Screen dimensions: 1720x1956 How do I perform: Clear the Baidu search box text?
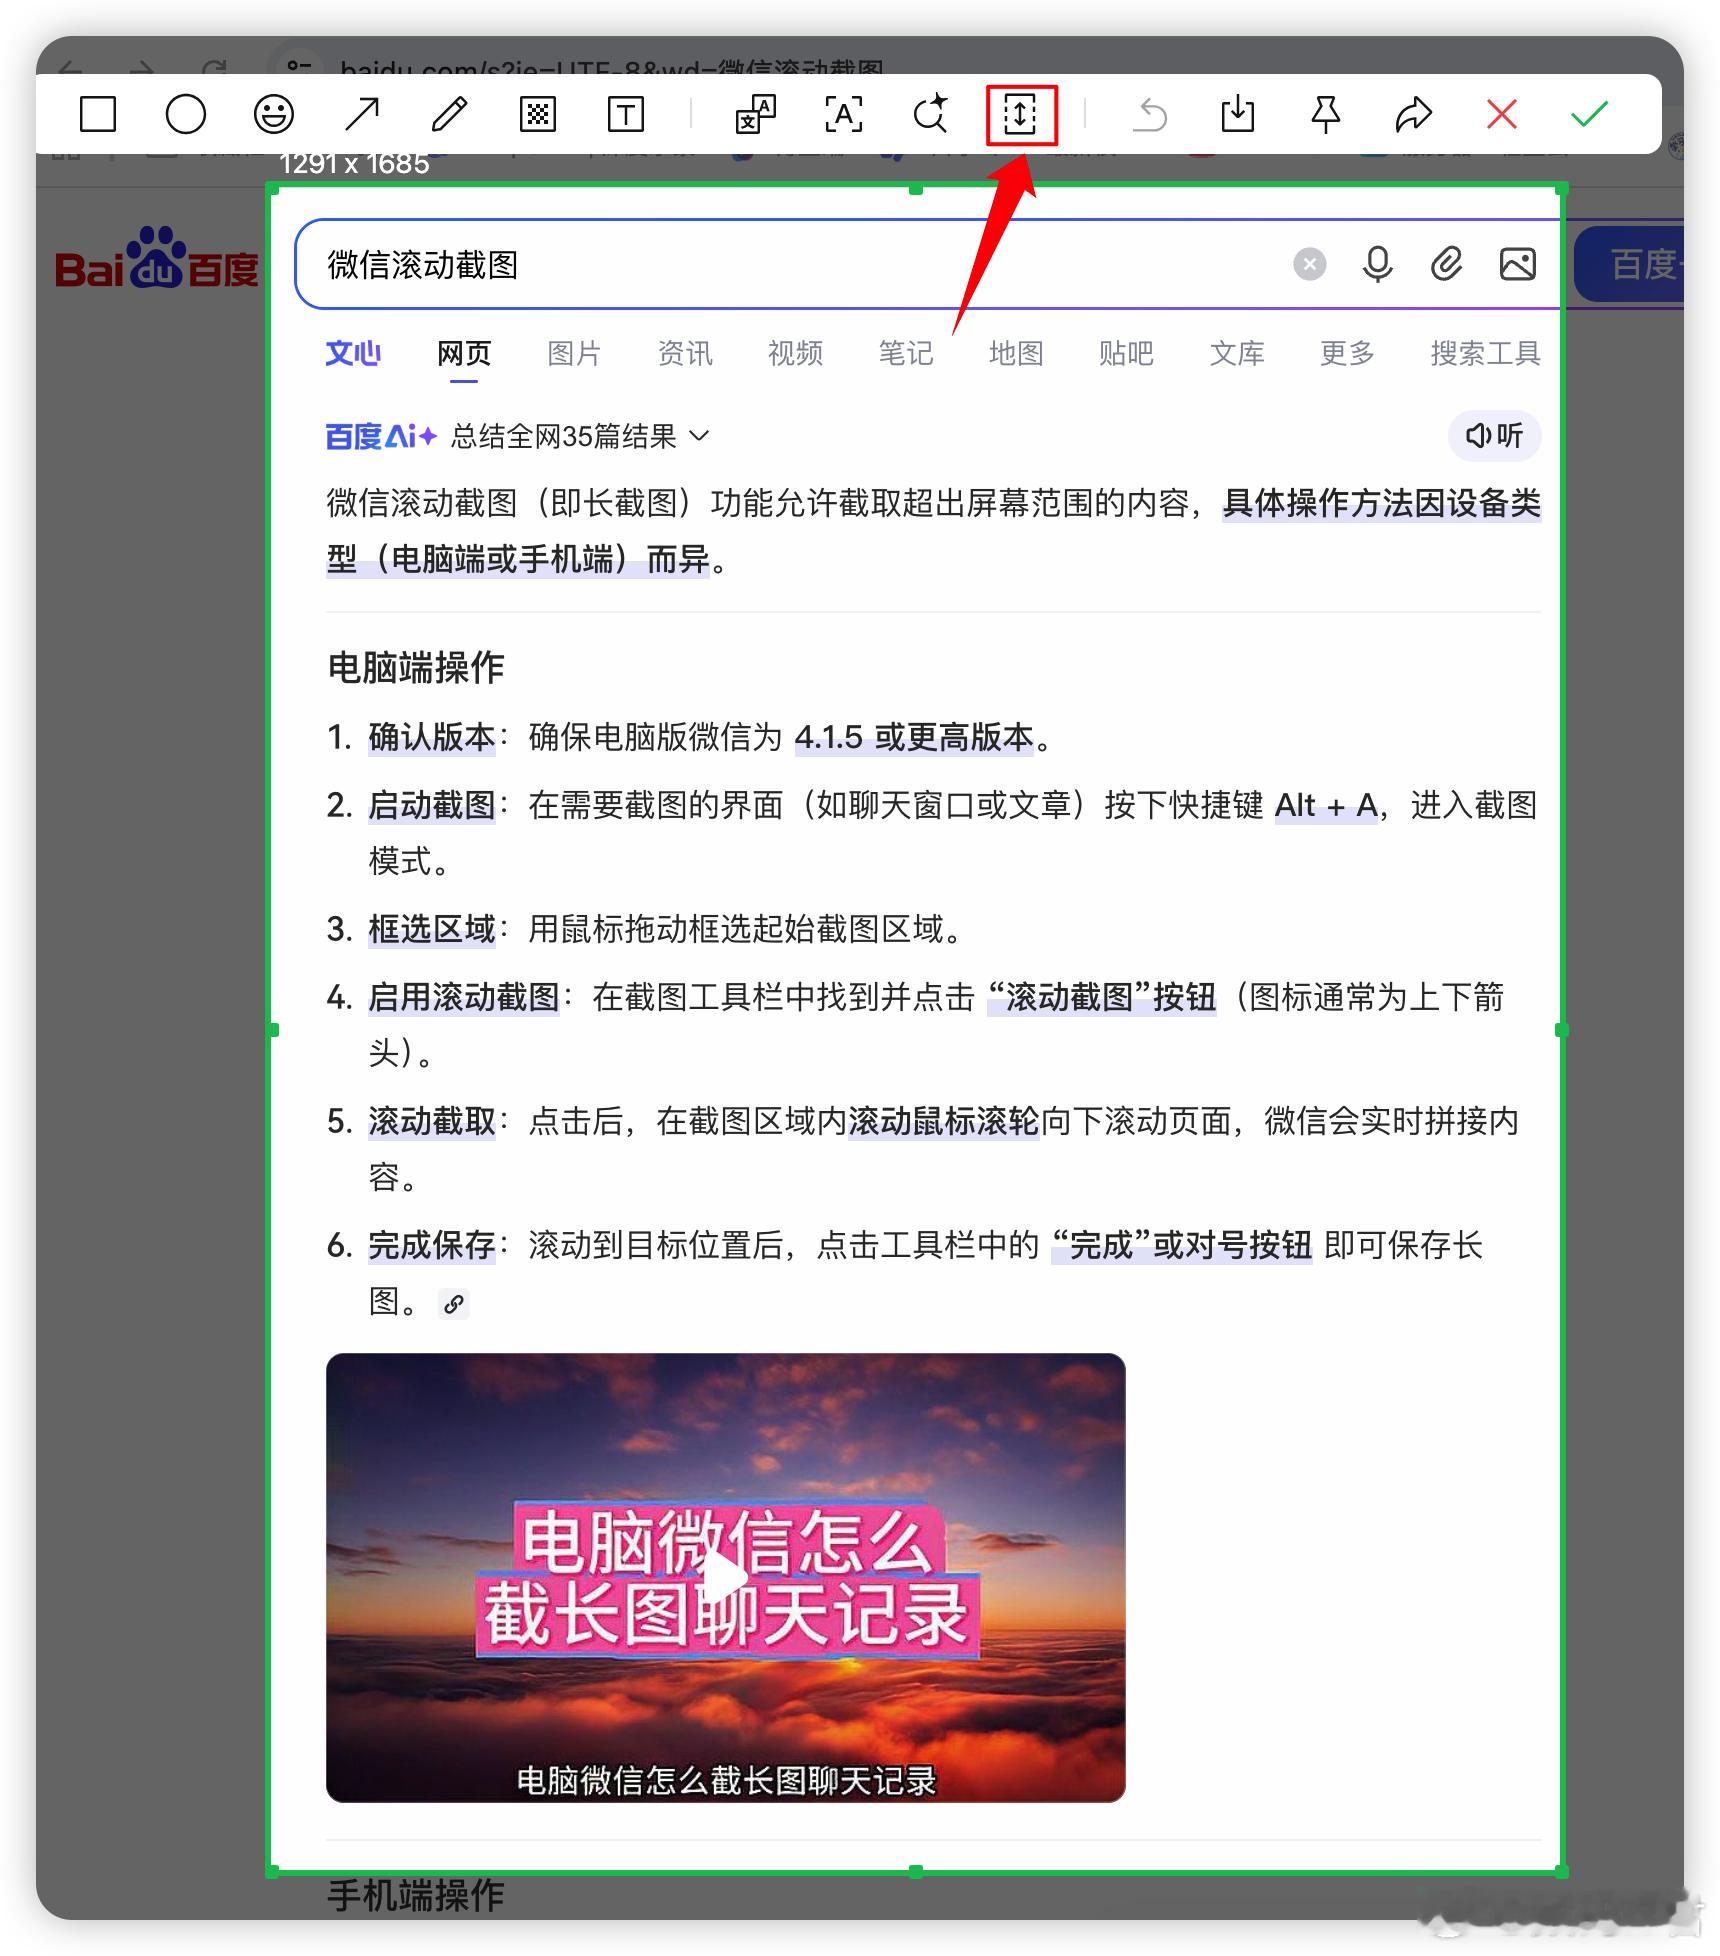[1309, 264]
